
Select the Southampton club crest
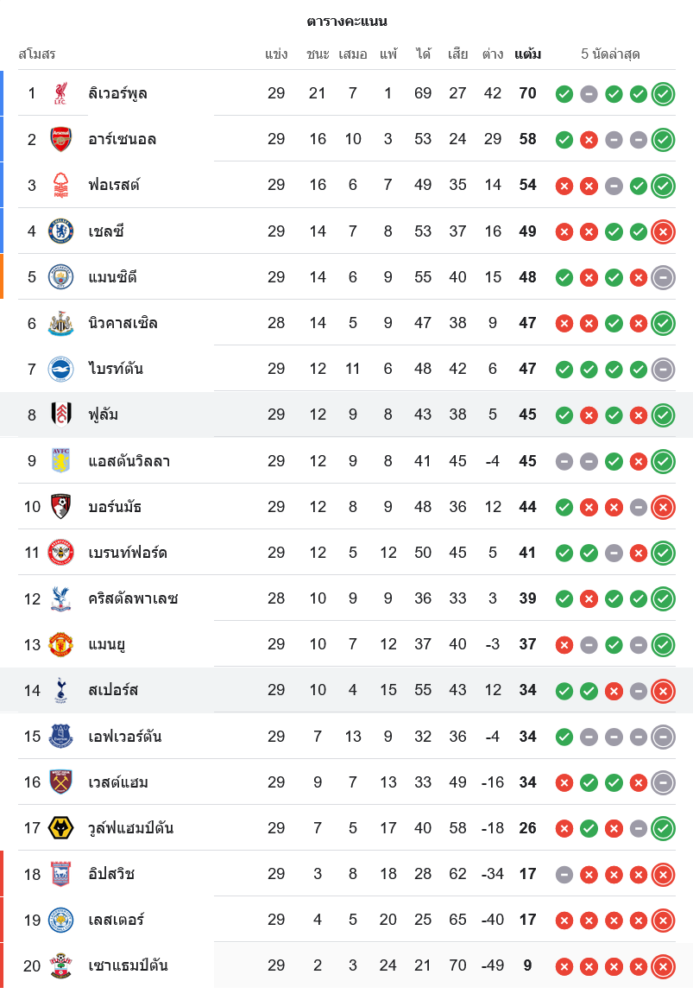61,966
